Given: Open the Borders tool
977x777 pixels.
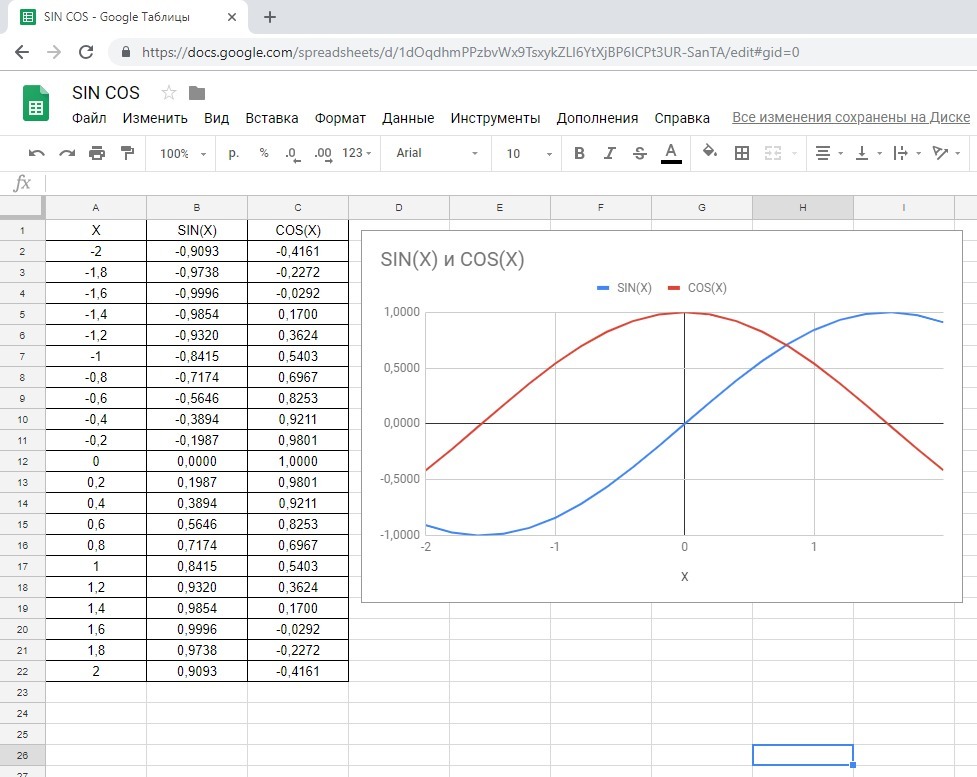Looking at the screenshot, I should [741, 153].
